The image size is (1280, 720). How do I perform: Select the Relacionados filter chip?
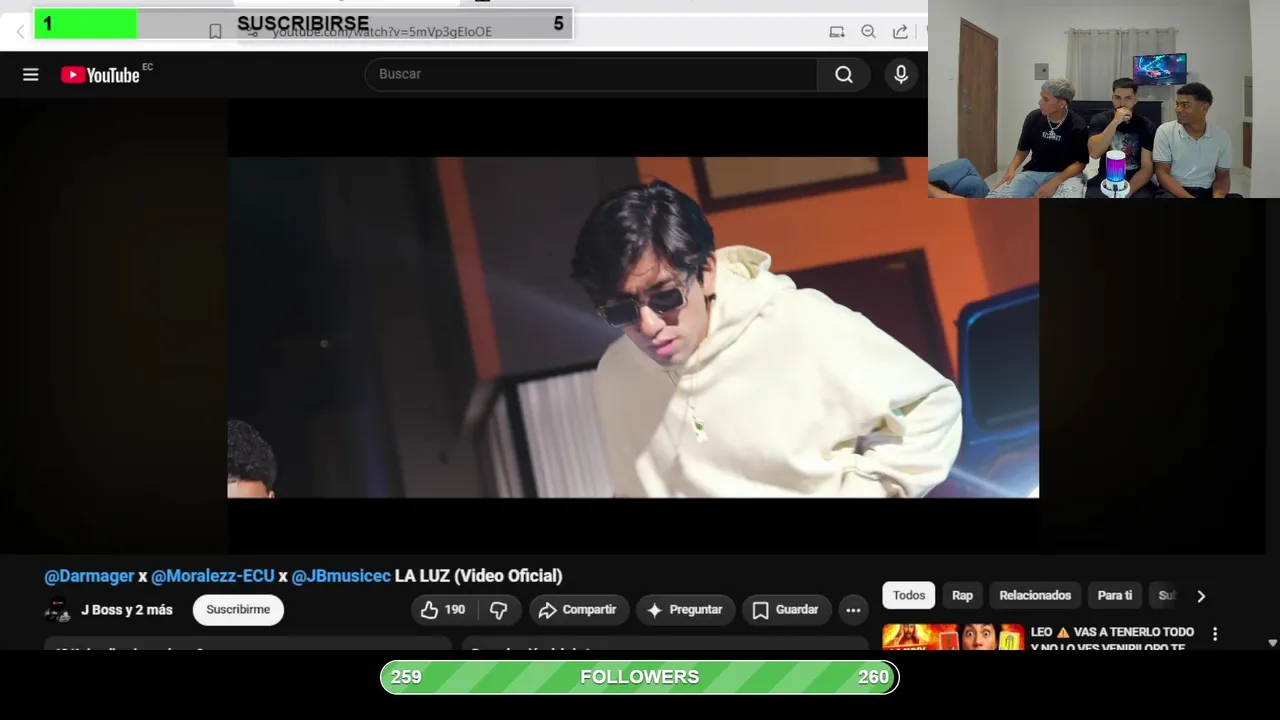coord(1035,596)
